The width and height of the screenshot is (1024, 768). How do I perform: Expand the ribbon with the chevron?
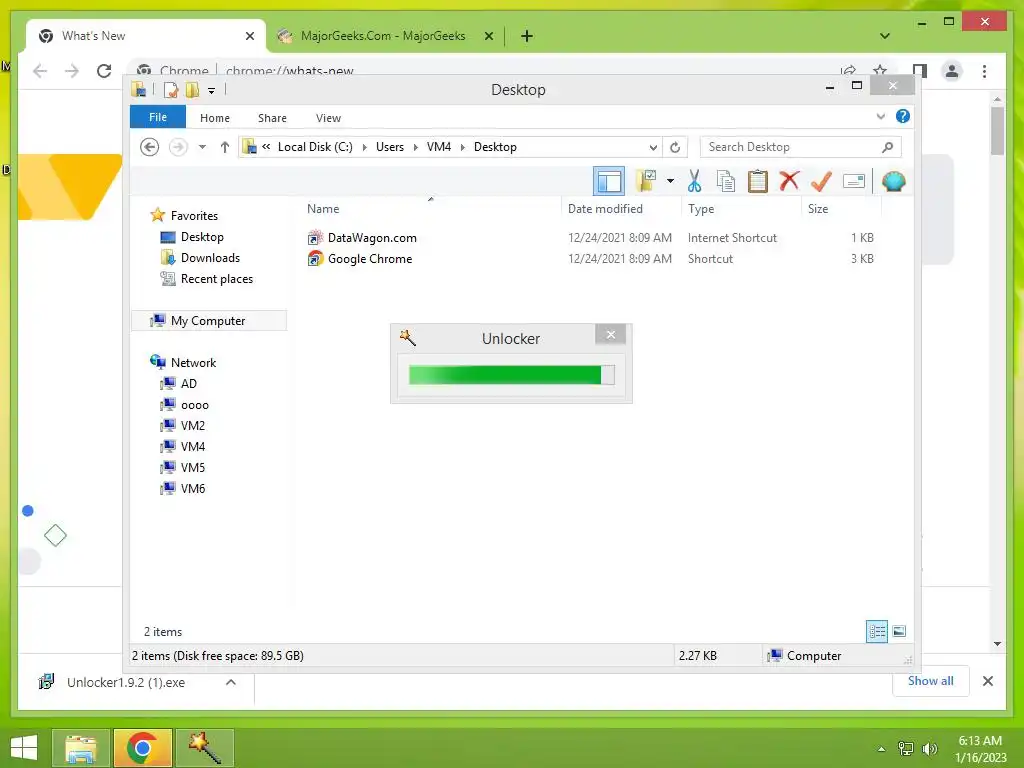point(881,116)
